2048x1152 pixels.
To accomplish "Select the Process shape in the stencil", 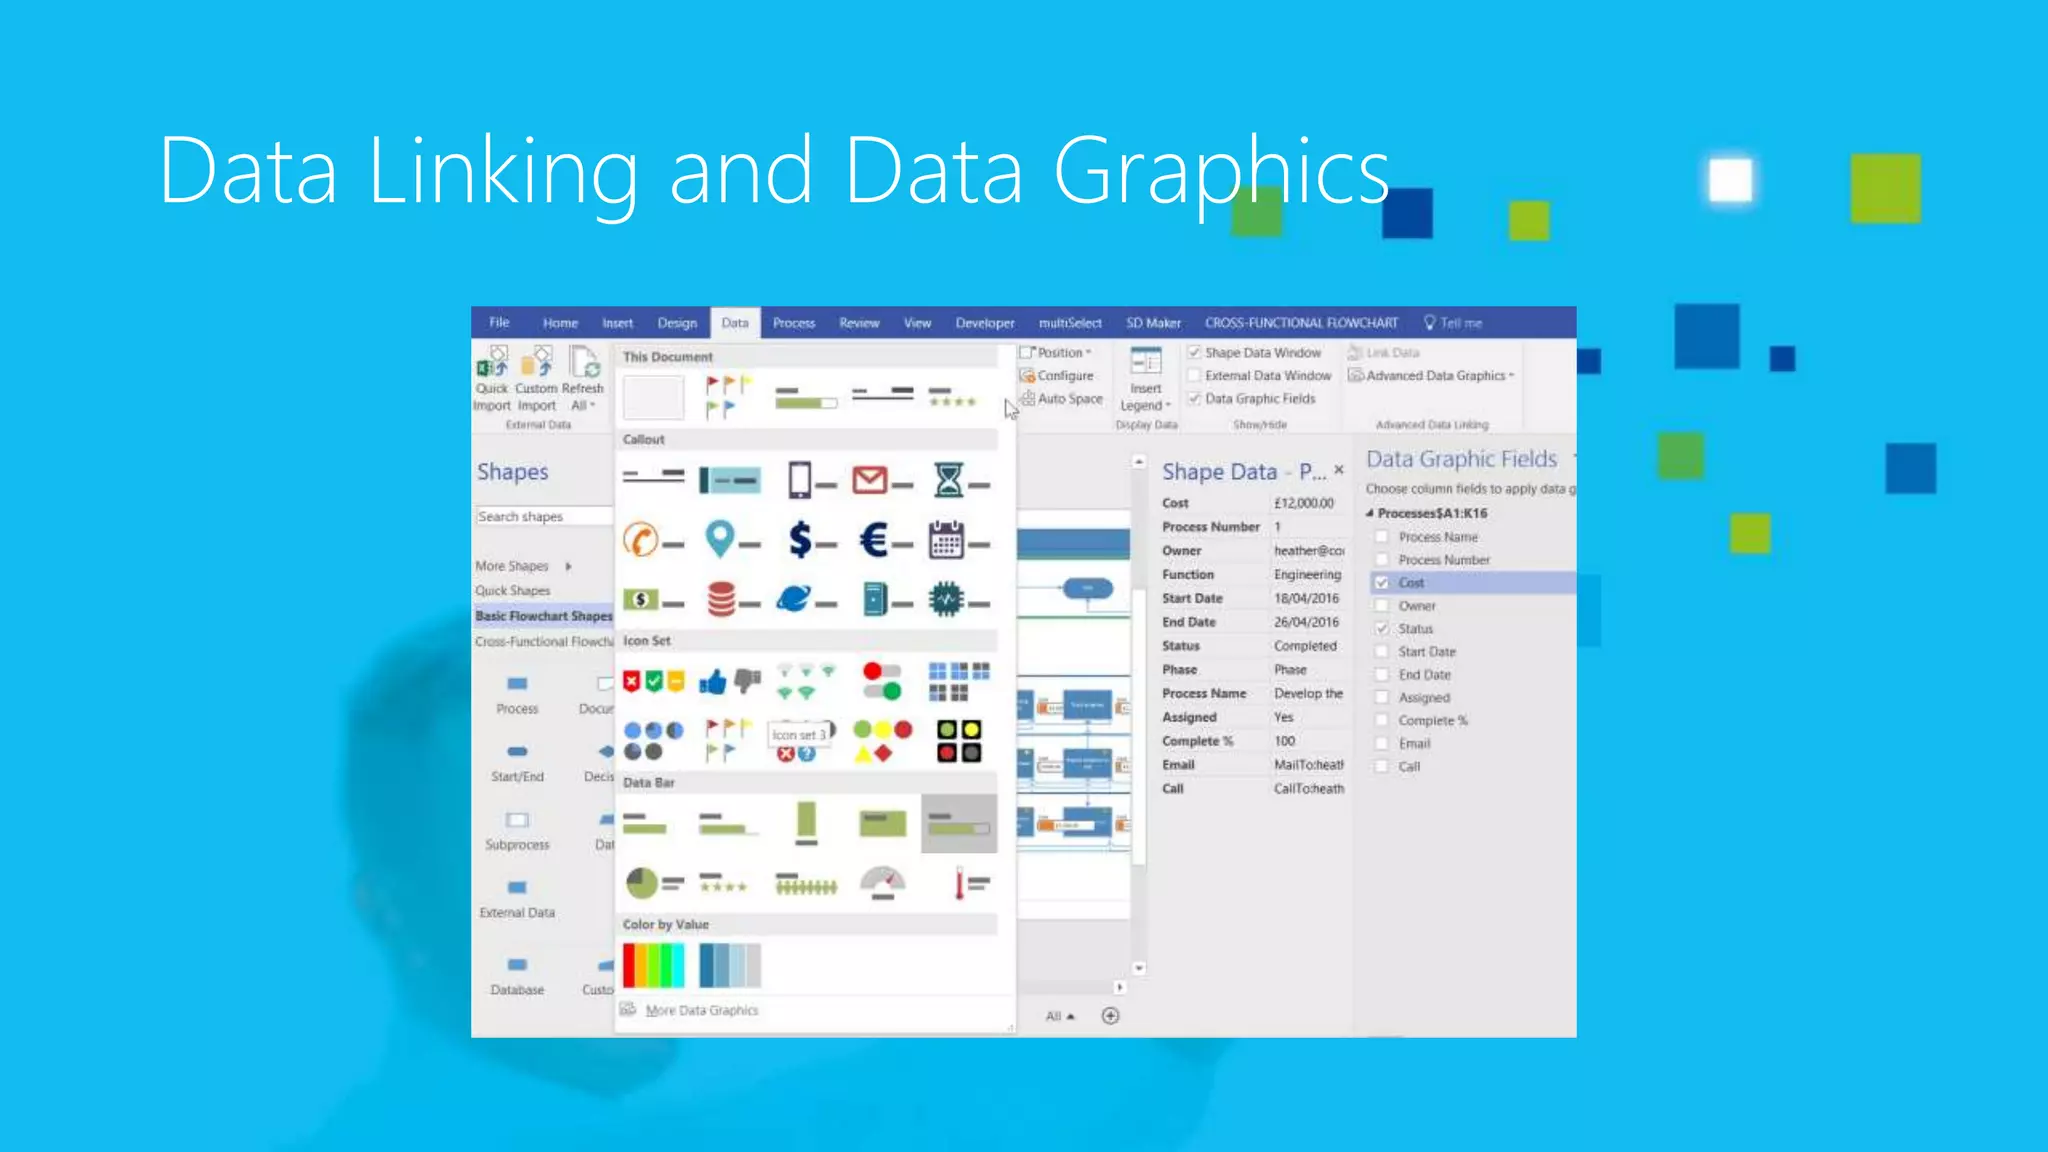I will tap(517, 694).
